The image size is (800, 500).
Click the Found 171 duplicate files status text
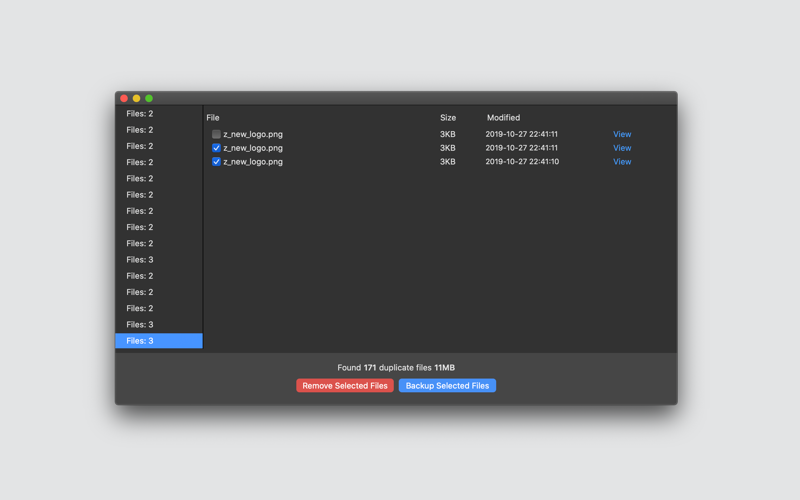(396, 367)
